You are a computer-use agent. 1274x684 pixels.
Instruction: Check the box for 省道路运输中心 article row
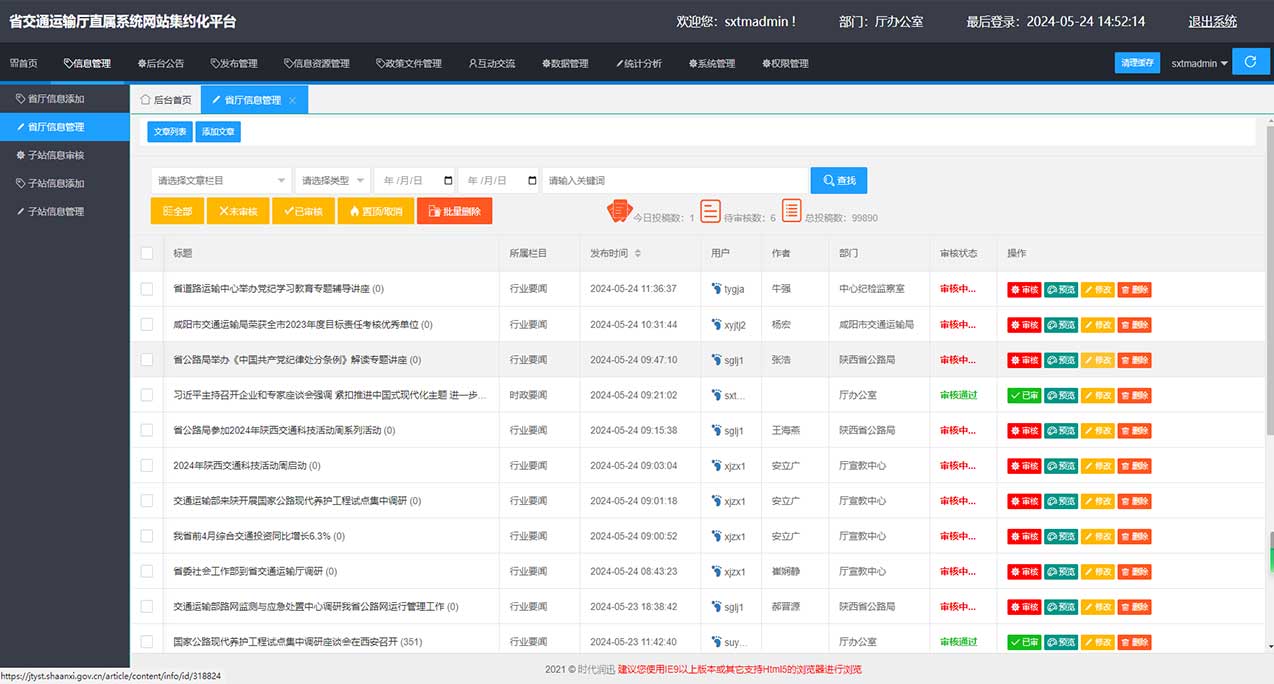(147, 289)
